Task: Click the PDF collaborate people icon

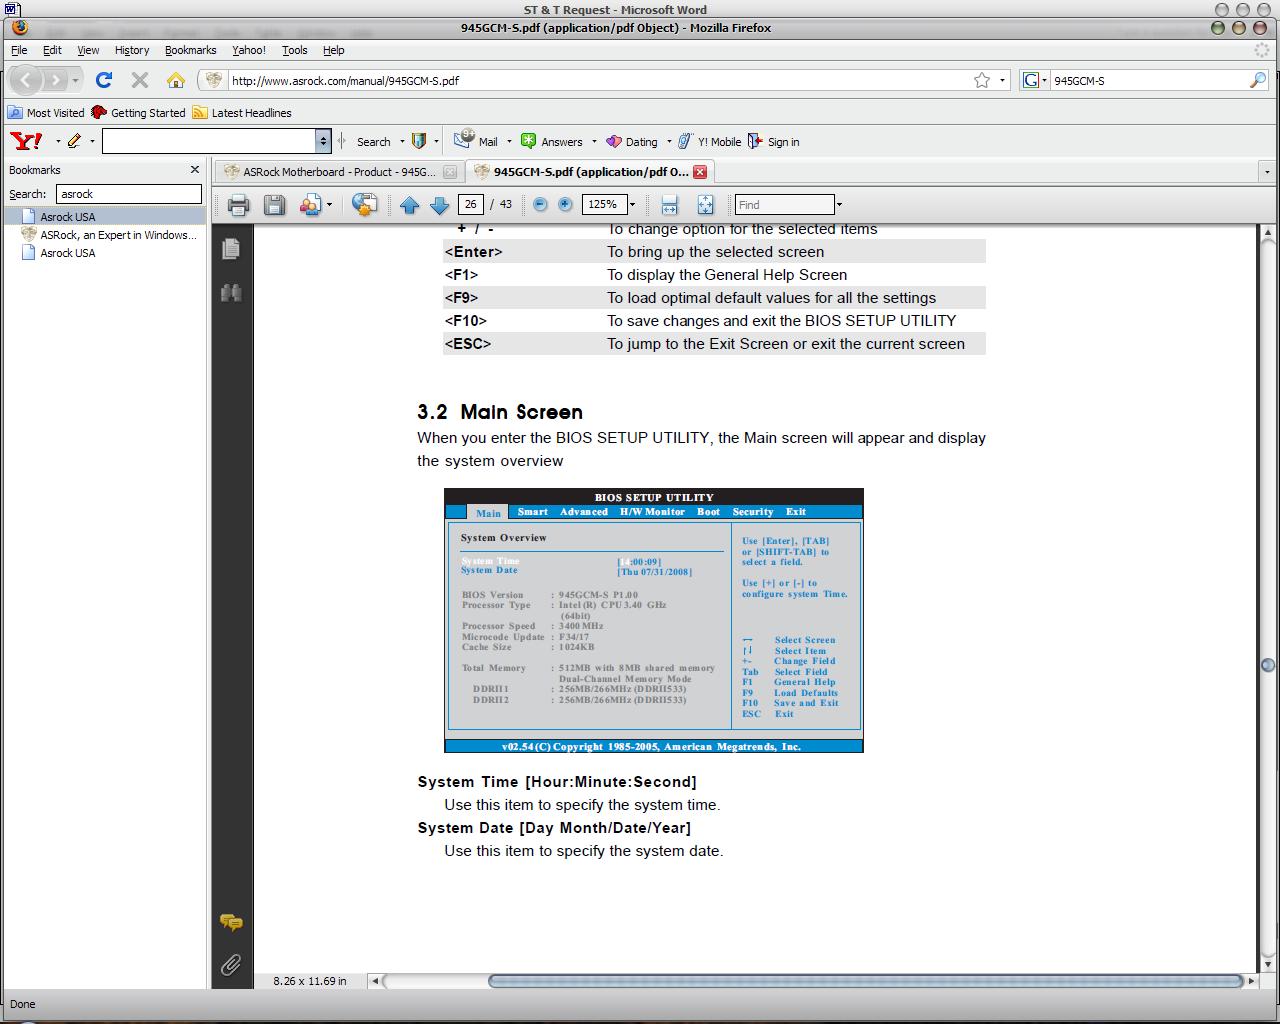Action: tap(310, 205)
